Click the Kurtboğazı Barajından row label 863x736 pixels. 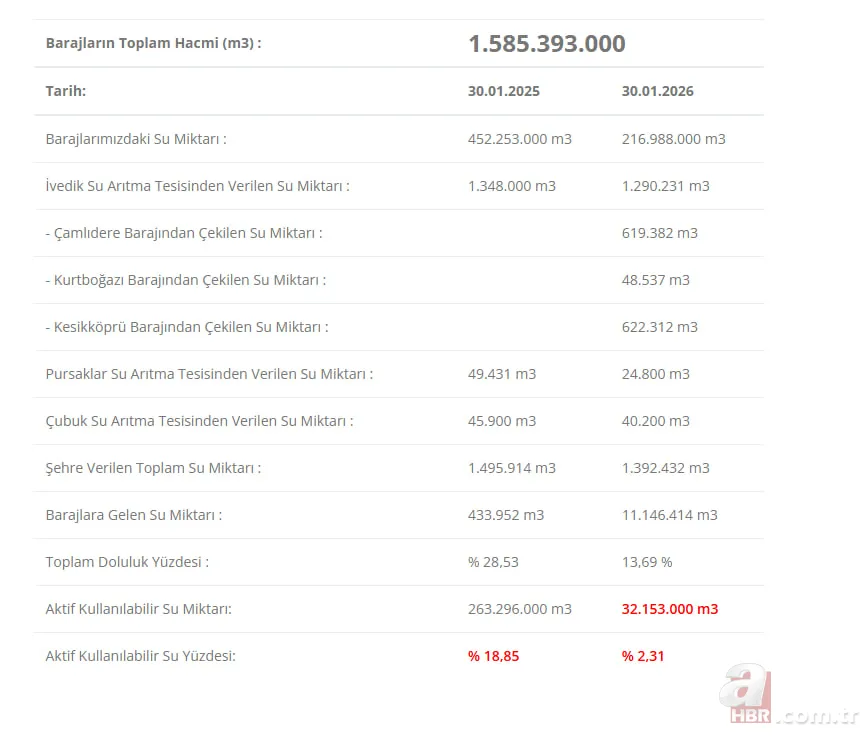pos(185,280)
